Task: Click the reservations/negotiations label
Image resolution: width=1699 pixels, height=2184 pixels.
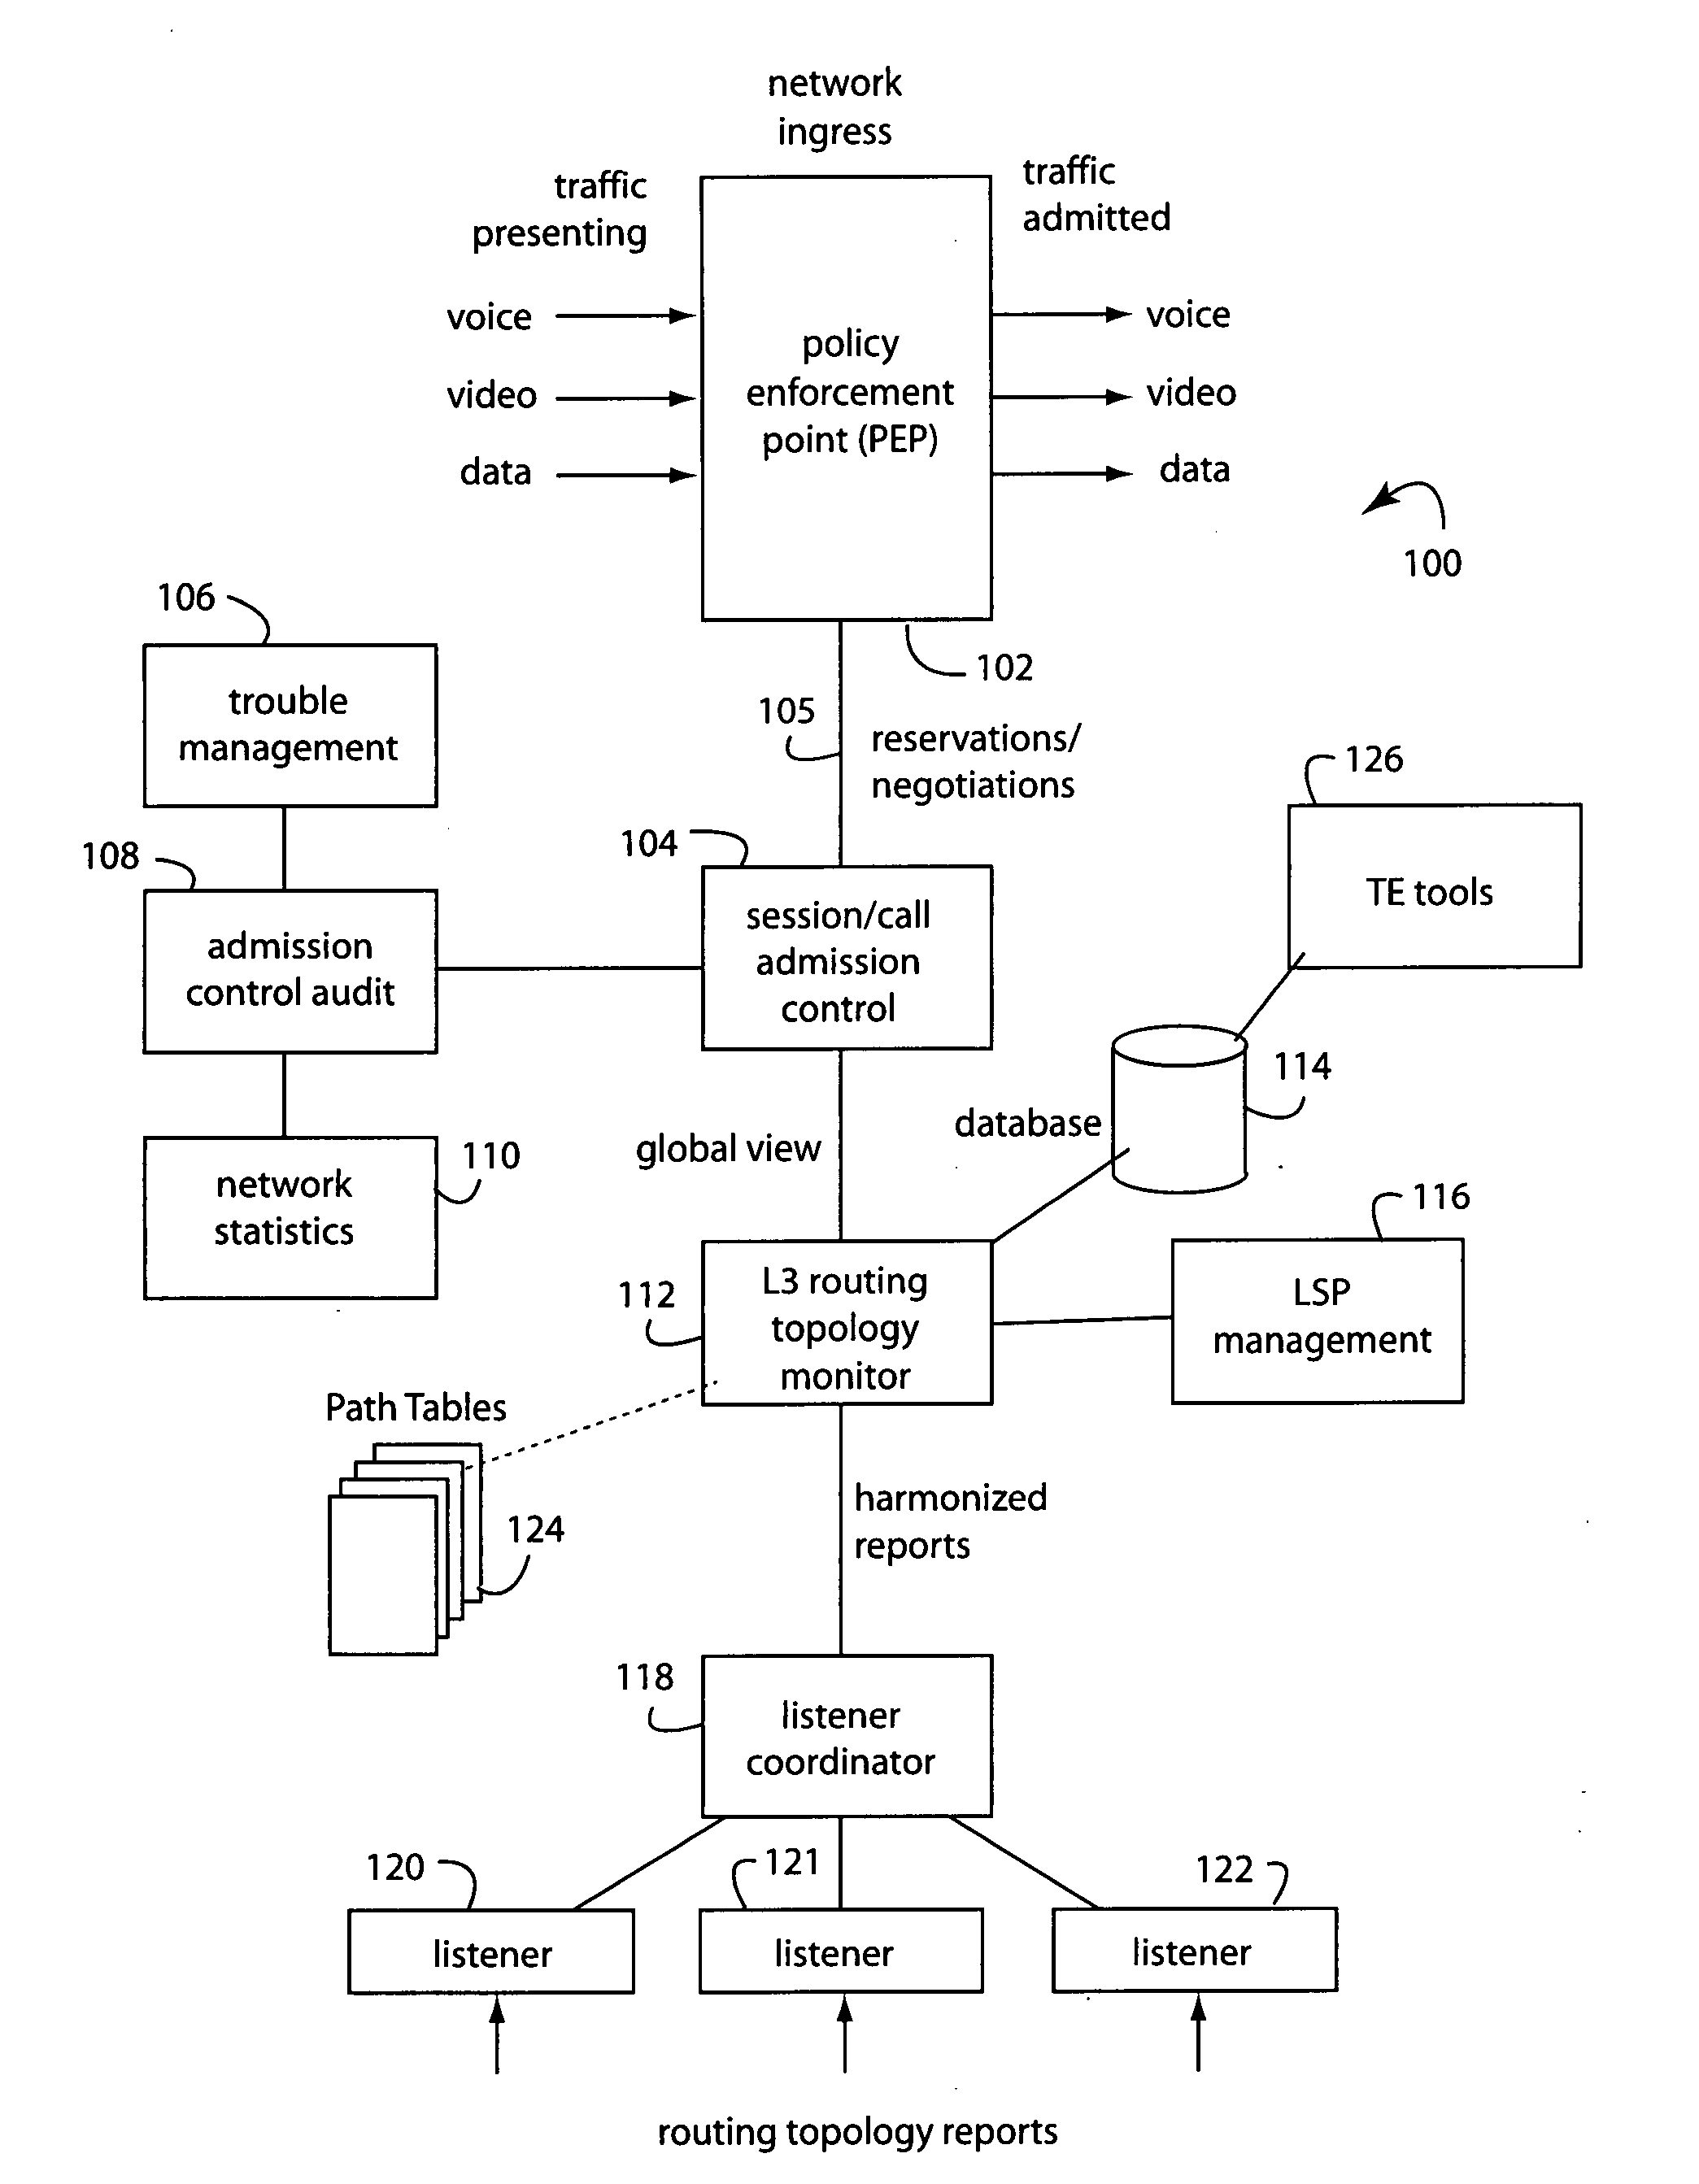Action: coord(1050,745)
